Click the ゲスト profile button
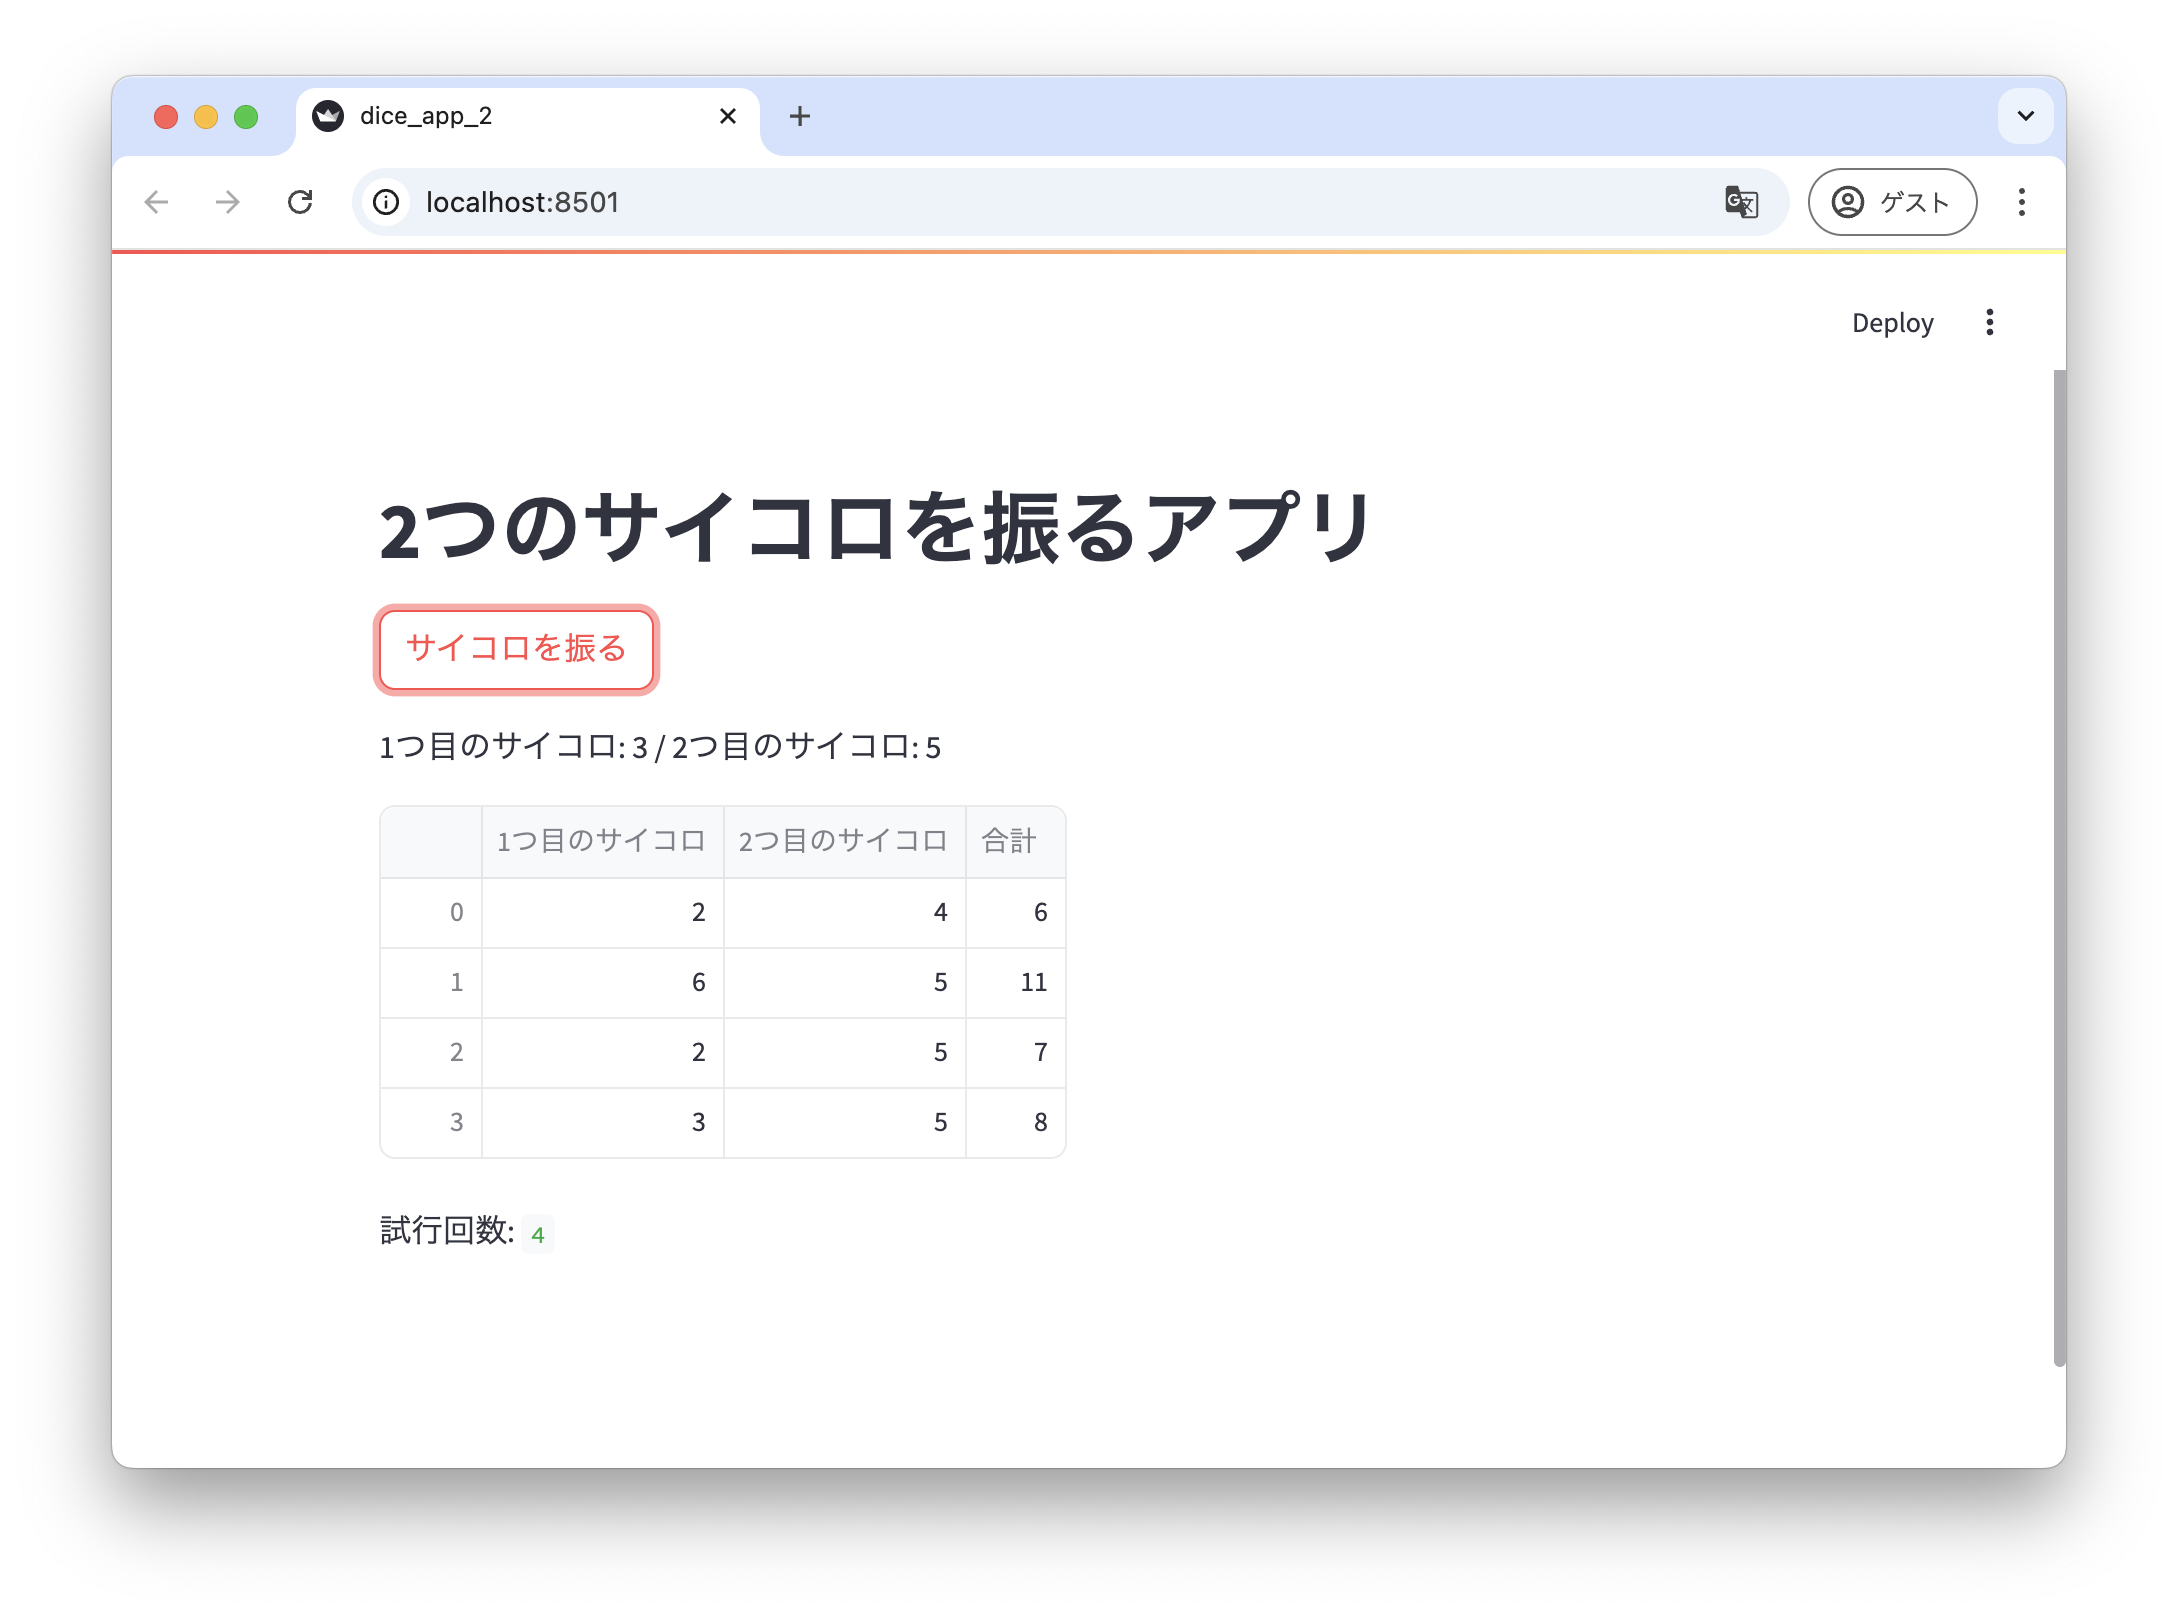2178x1616 pixels. coord(1890,201)
